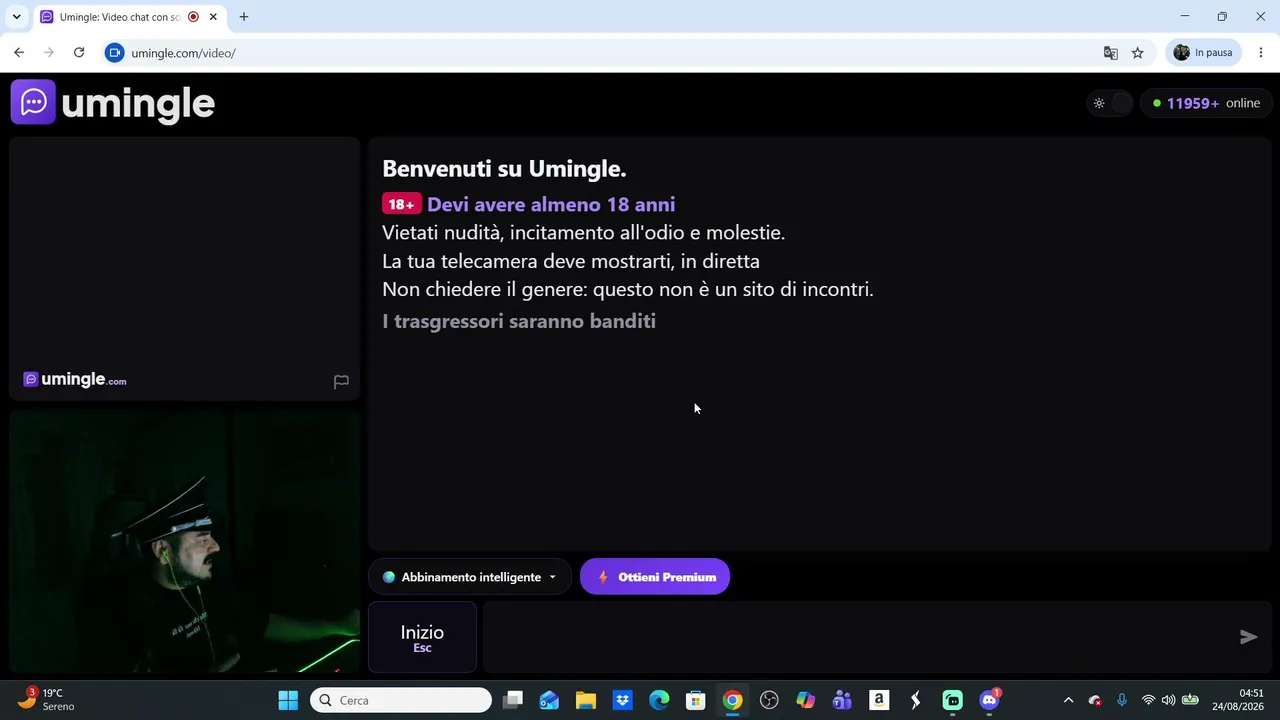
Task: Open Amazon from the taskbar
Action: click(x=879, y=700)
